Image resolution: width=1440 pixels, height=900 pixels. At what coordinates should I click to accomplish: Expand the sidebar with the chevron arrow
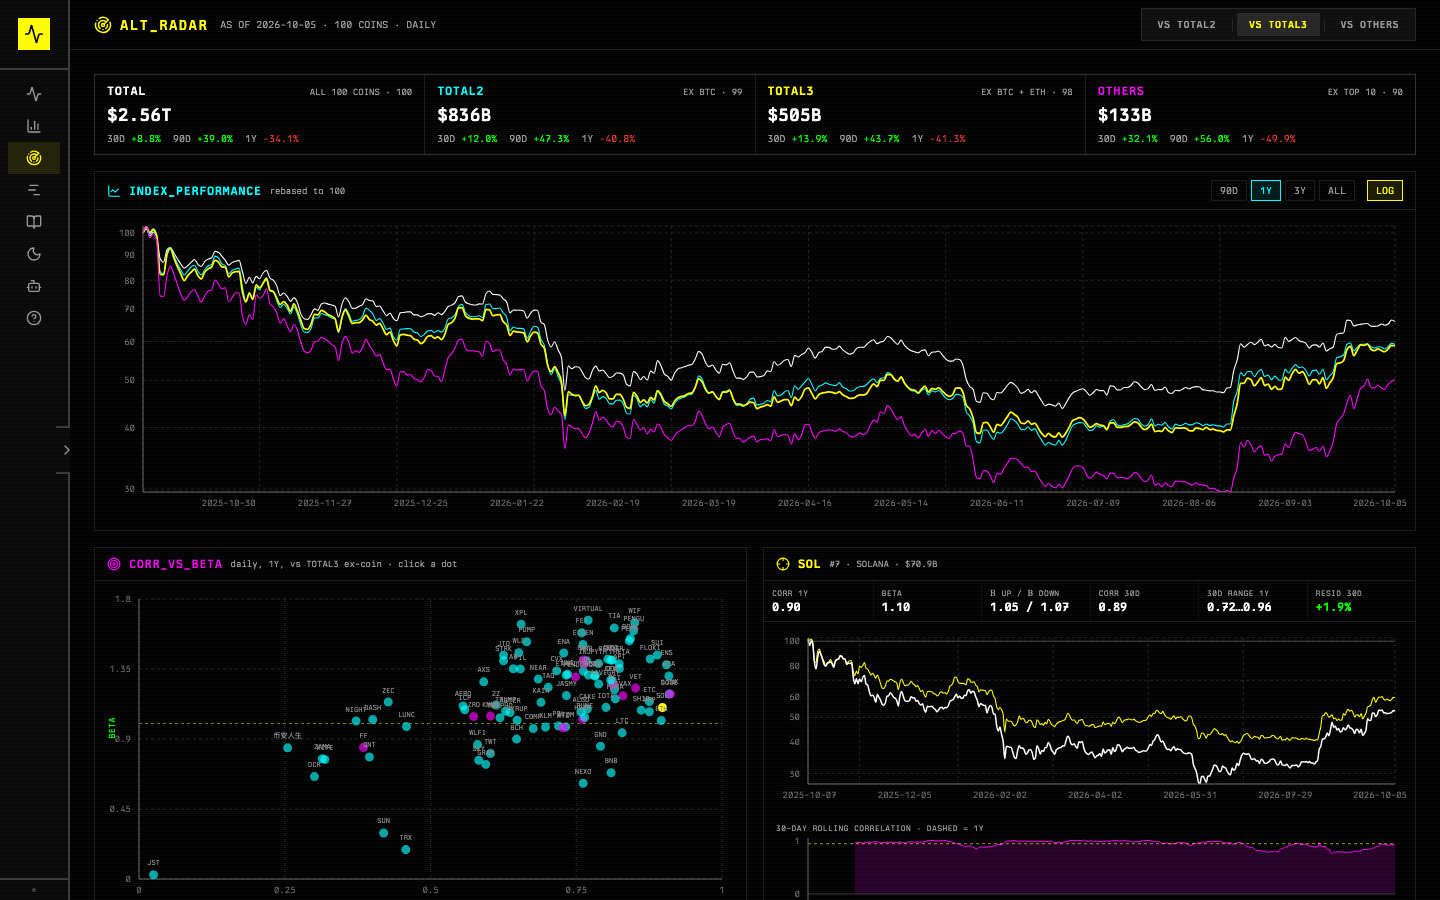point(67,450)
